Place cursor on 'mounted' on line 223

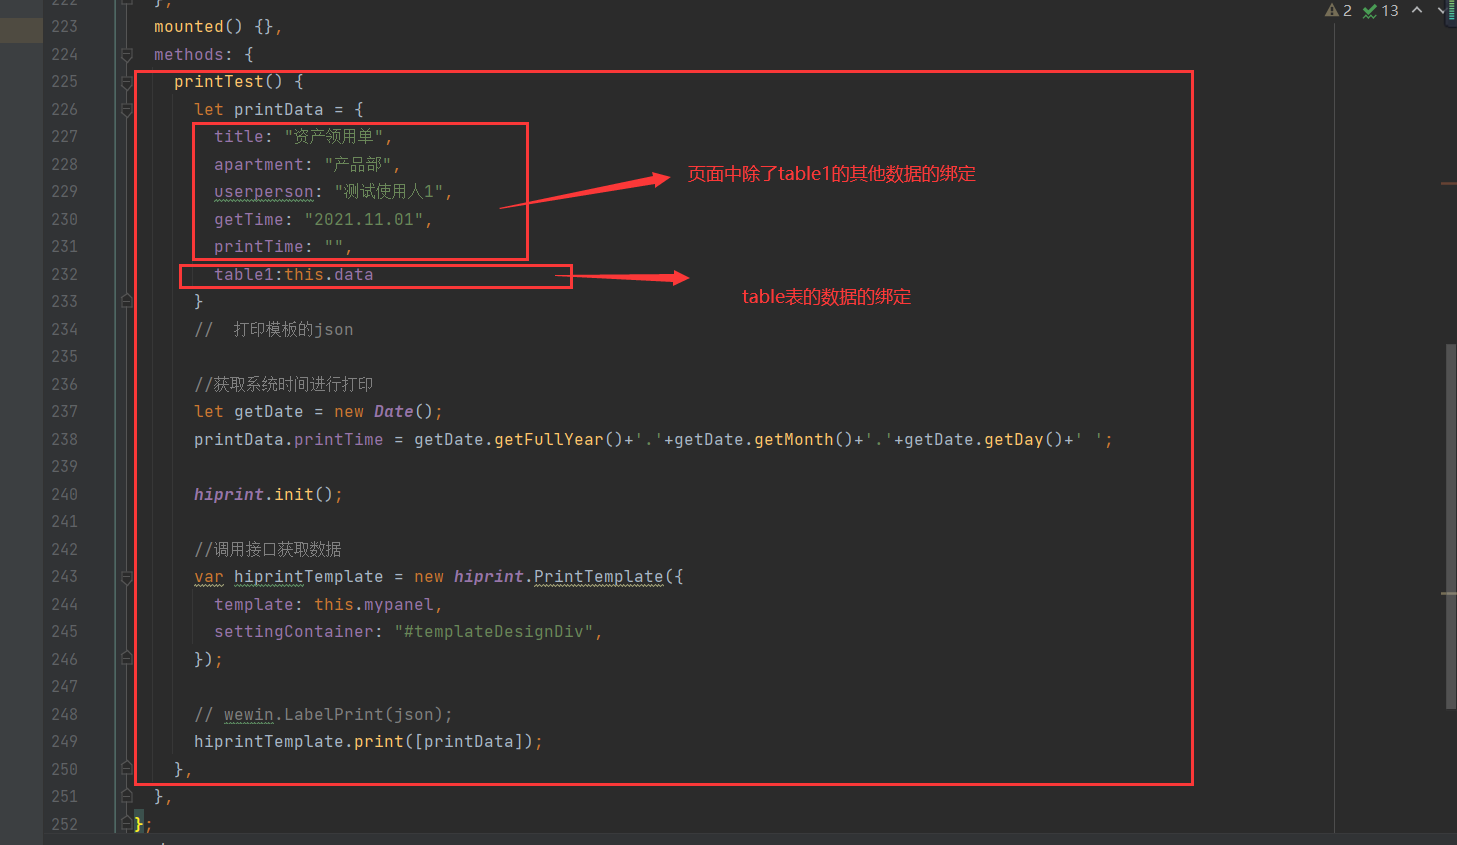pos(188,27)
